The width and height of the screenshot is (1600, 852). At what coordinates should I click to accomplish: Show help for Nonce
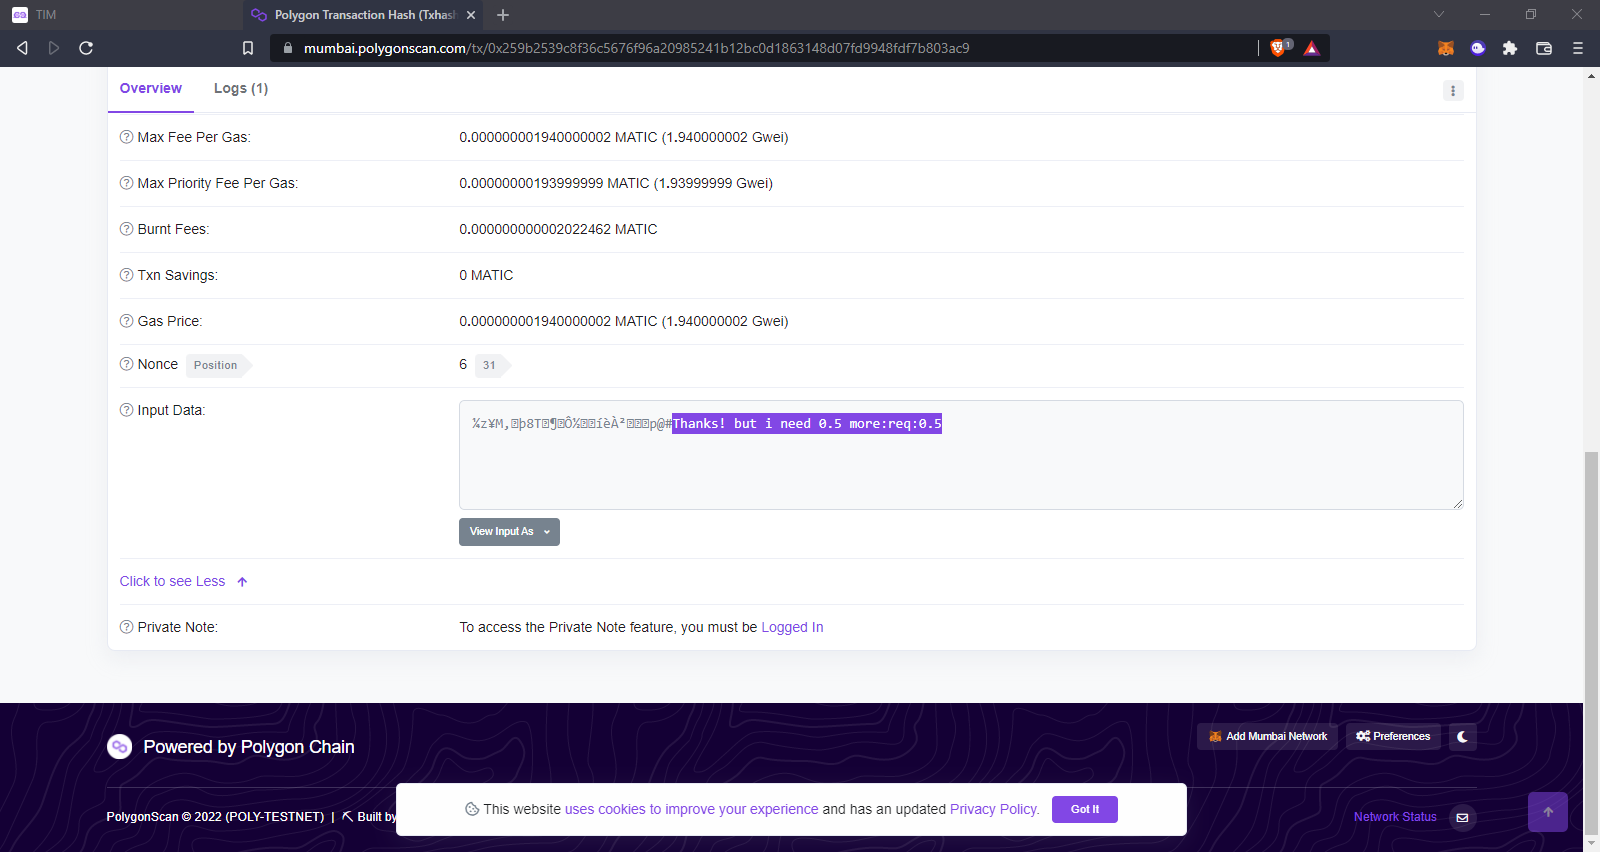[127, 364]
